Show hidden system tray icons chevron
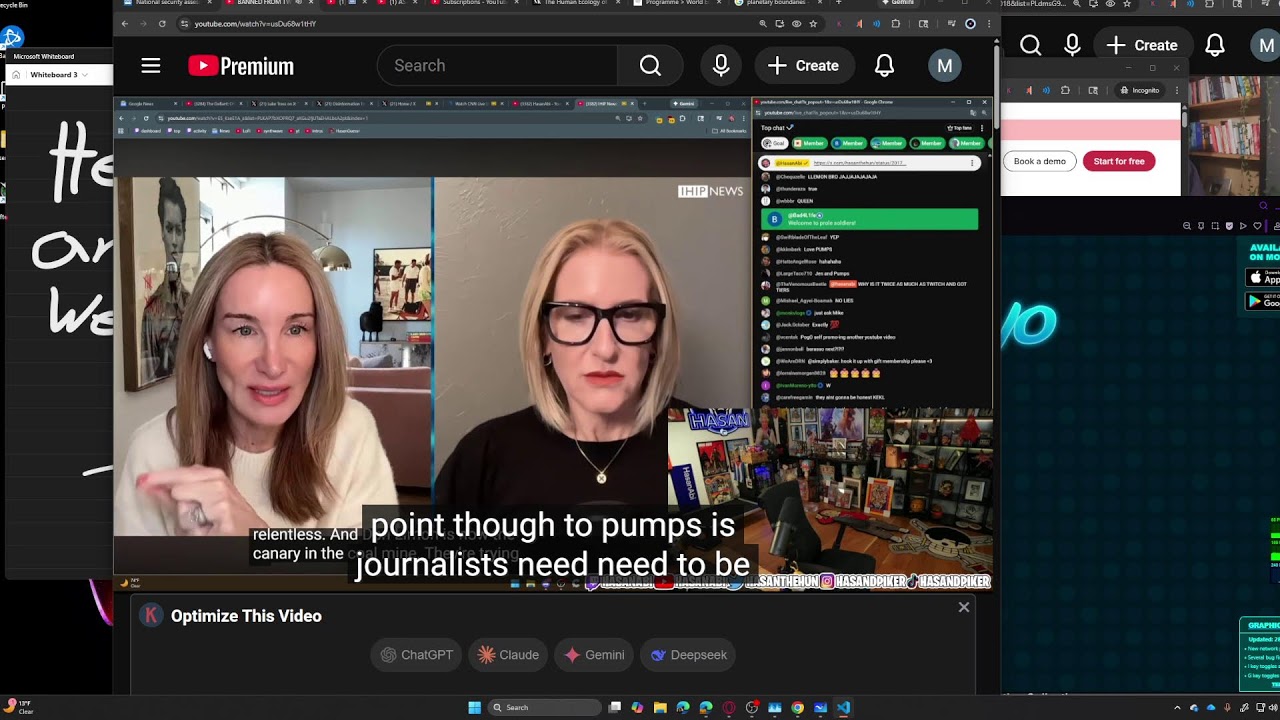 [x=1177, y=708]
